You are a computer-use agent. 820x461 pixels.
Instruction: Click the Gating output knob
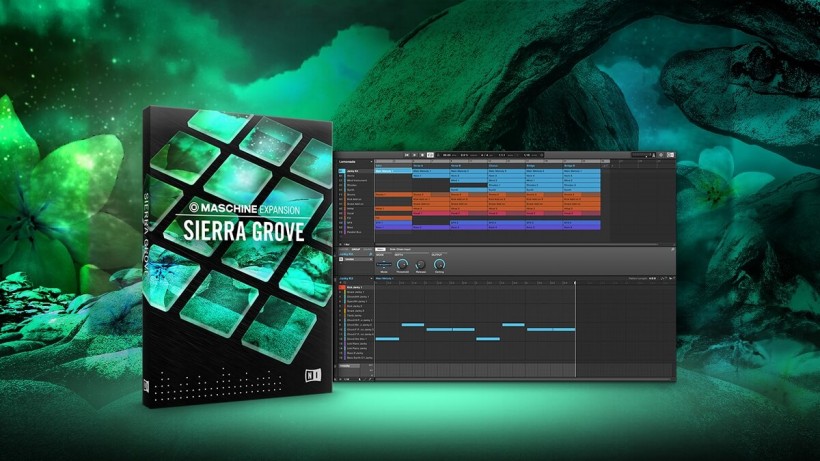[x=440, y=264]
